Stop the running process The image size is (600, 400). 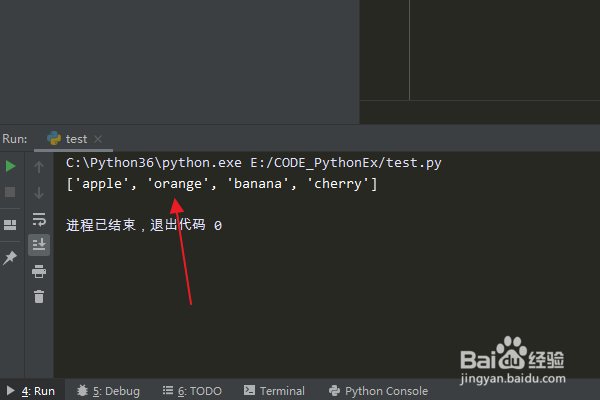click(x=10, y=192)
